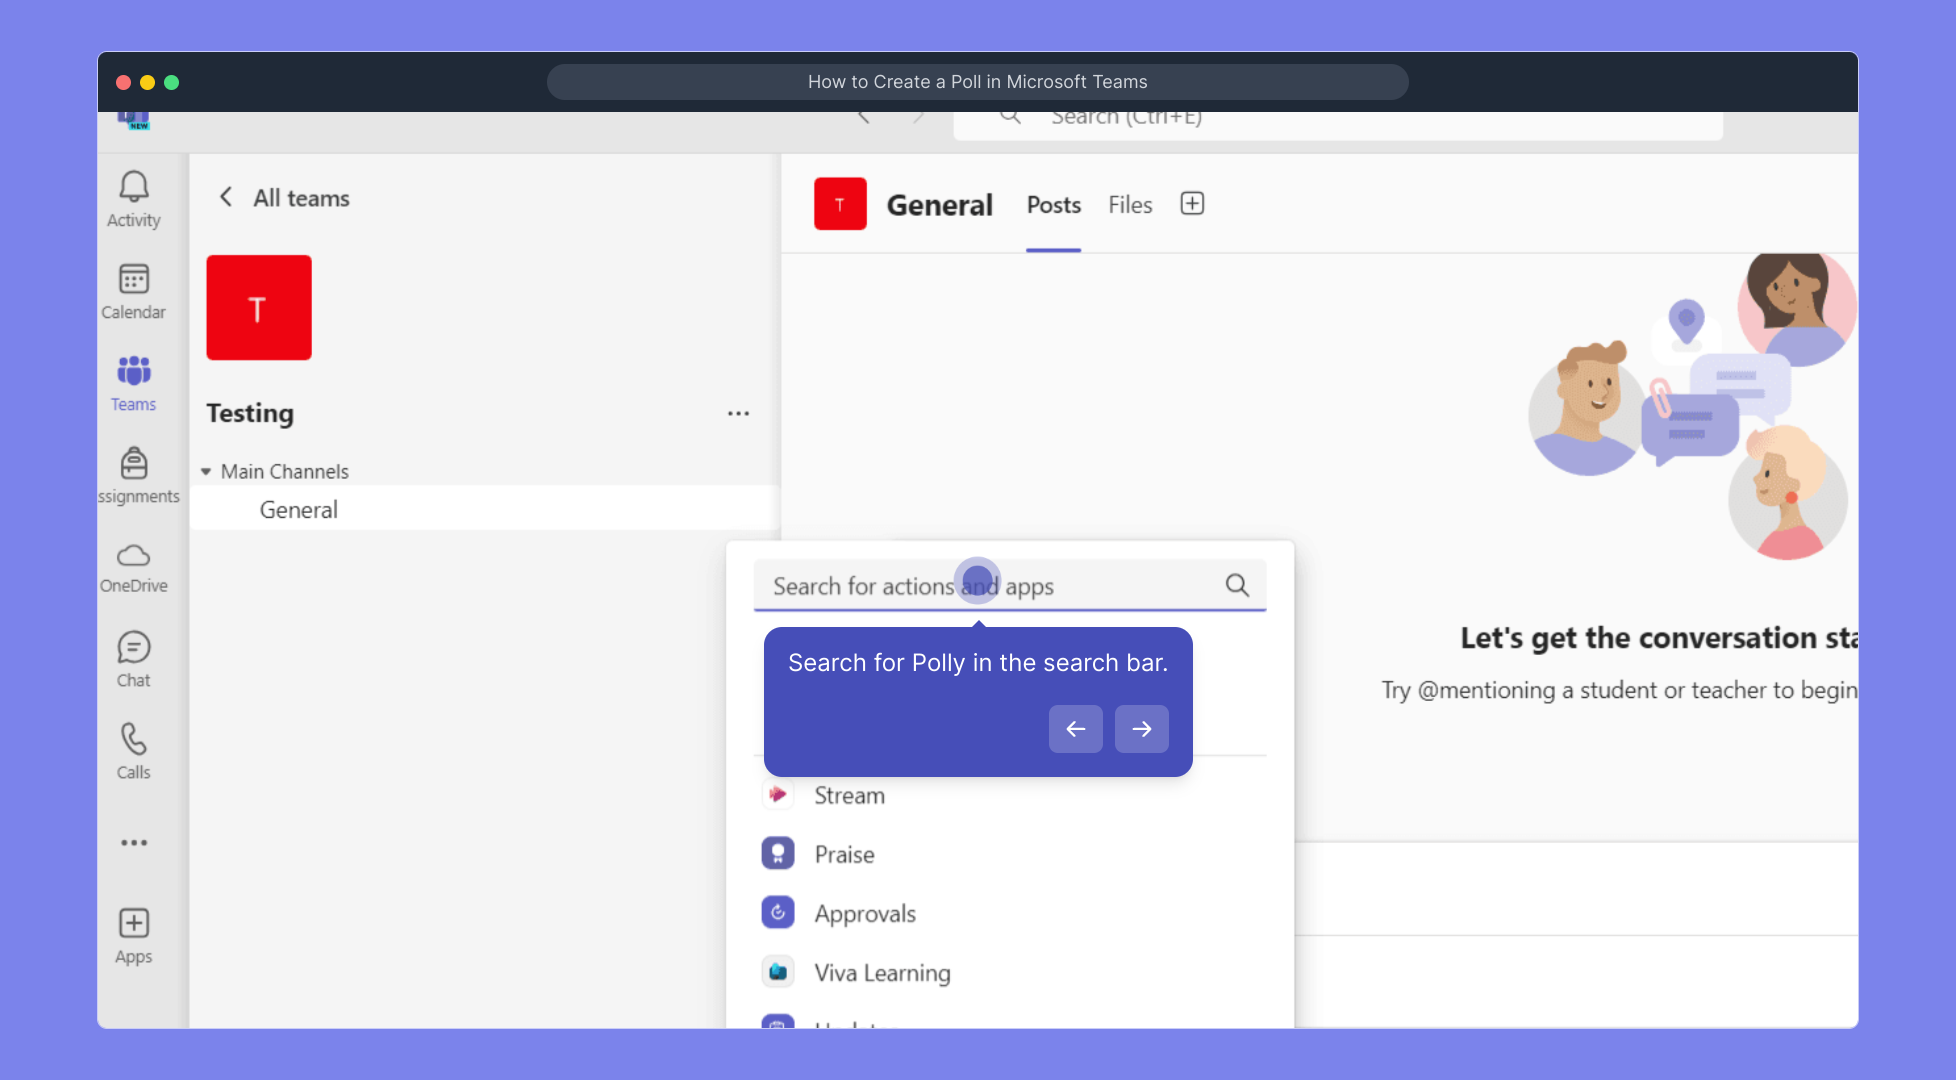Advance the tutorial with the forward arrow
The height and width of the screenshot is (1080, 1956).
(1141, 729)
